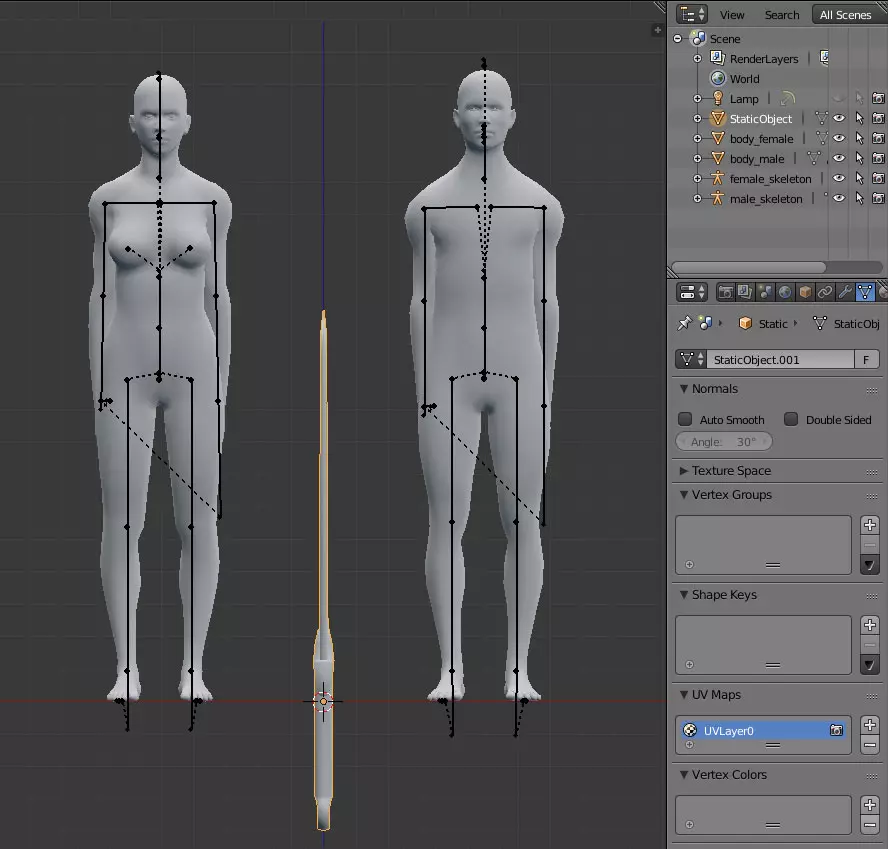Open the Modifiers tab (wrench icon)
The image size is (888, 849).
click(x=845, y=292)
